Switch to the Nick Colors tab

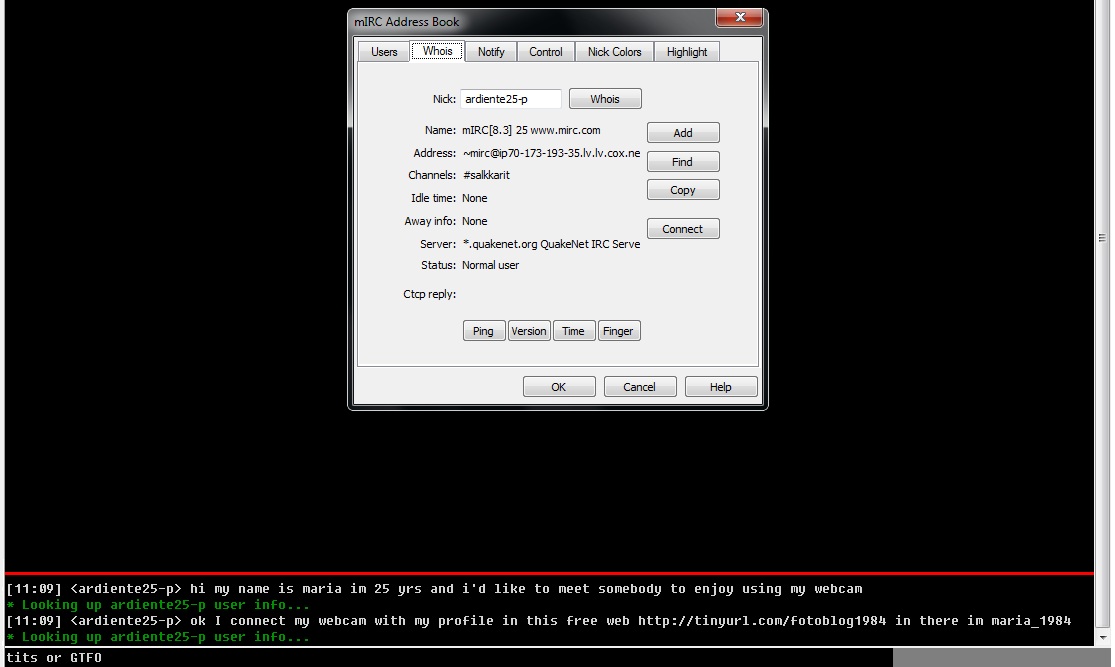point(614,52)
